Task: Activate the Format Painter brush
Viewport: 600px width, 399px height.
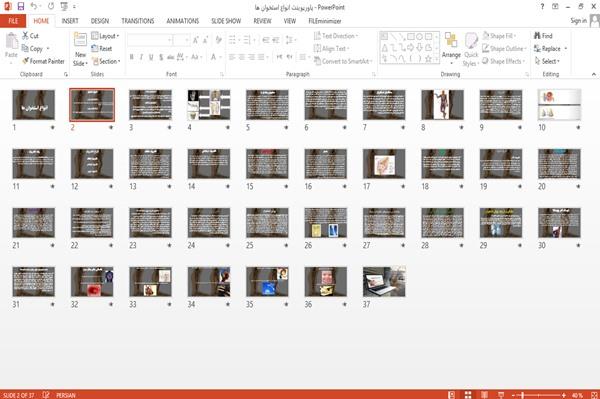Action: coord(43,61)
